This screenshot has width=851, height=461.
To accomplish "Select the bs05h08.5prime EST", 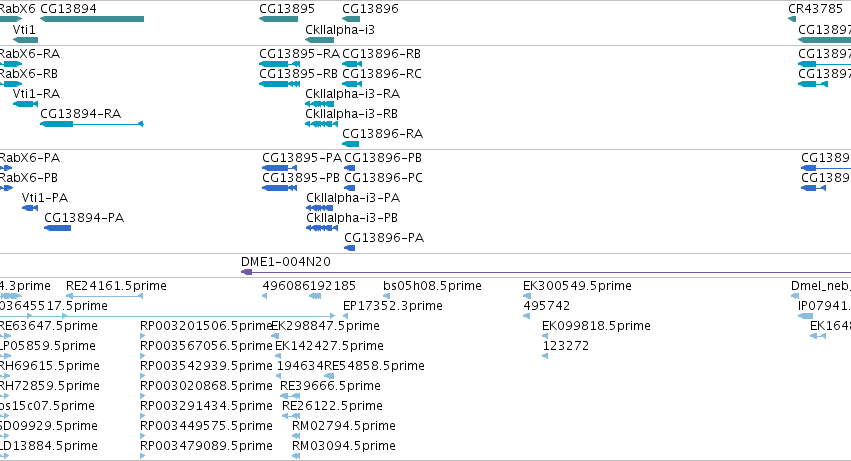I will pos(386,296).
